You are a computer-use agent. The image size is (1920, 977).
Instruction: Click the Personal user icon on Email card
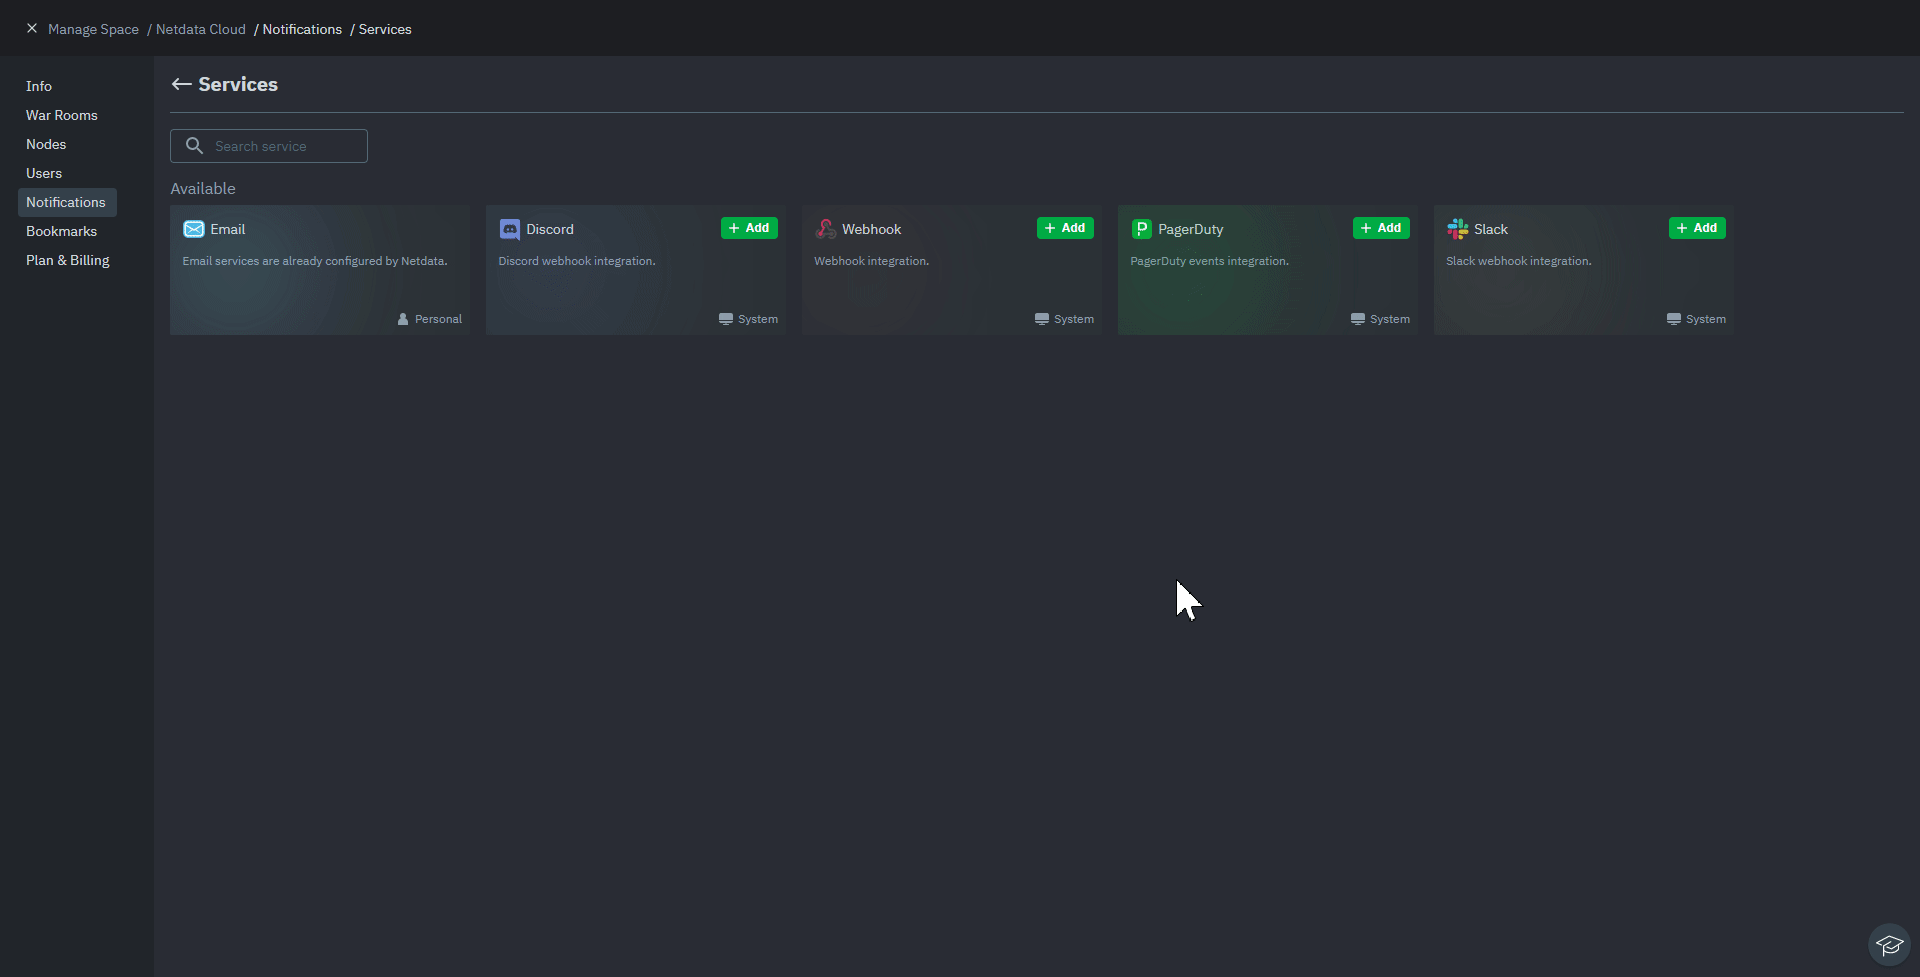point(402,318)
